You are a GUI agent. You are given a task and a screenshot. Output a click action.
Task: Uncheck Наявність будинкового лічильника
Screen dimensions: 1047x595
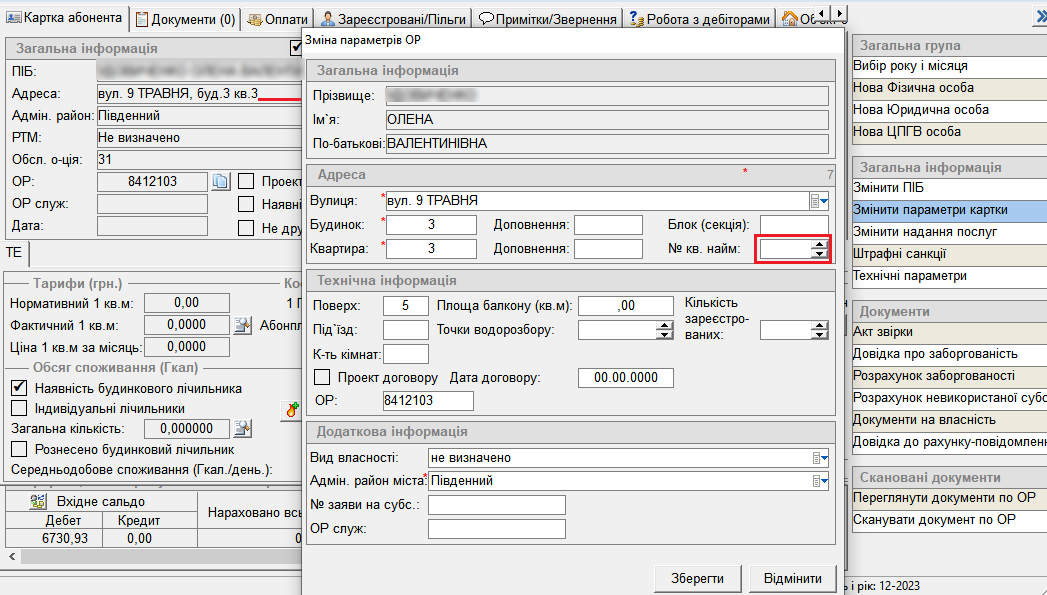tap(18, 388)
